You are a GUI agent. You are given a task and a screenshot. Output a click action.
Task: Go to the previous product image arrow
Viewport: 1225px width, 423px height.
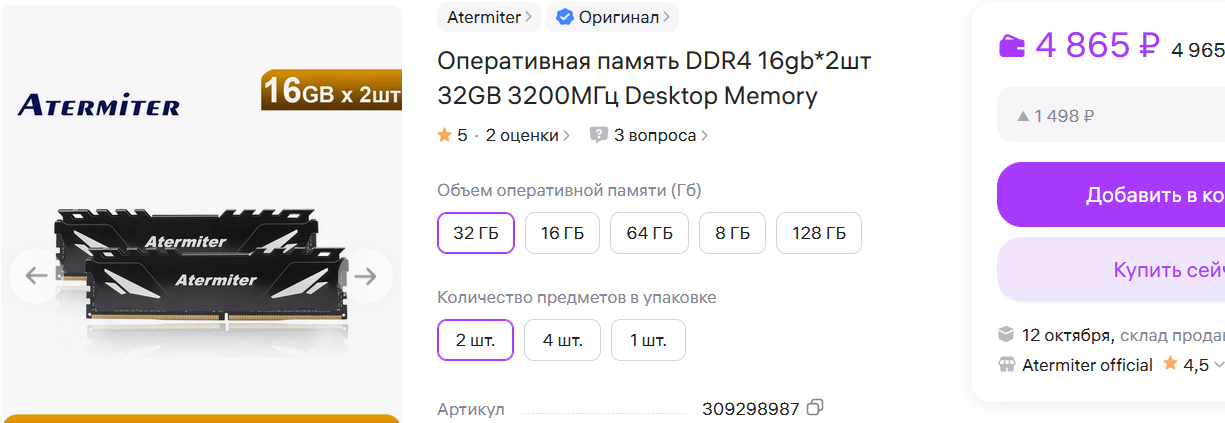point(36,276)
